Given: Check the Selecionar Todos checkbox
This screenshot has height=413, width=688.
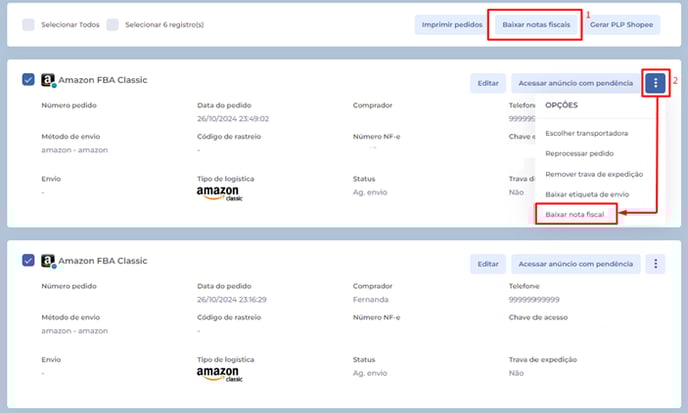Looking at the screenshot, I should pyautogui.click(x=28, y=24).
